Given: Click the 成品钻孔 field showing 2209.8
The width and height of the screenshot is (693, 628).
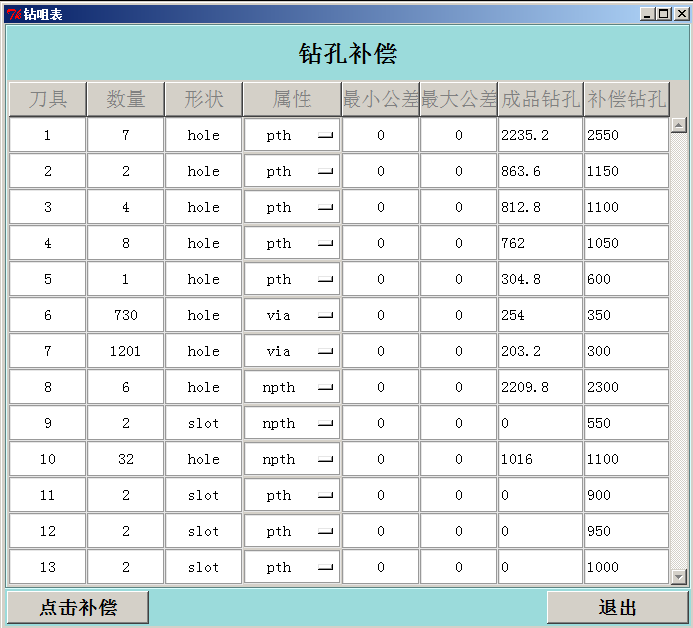Looking at the screenshot, I should pos(540,387).
